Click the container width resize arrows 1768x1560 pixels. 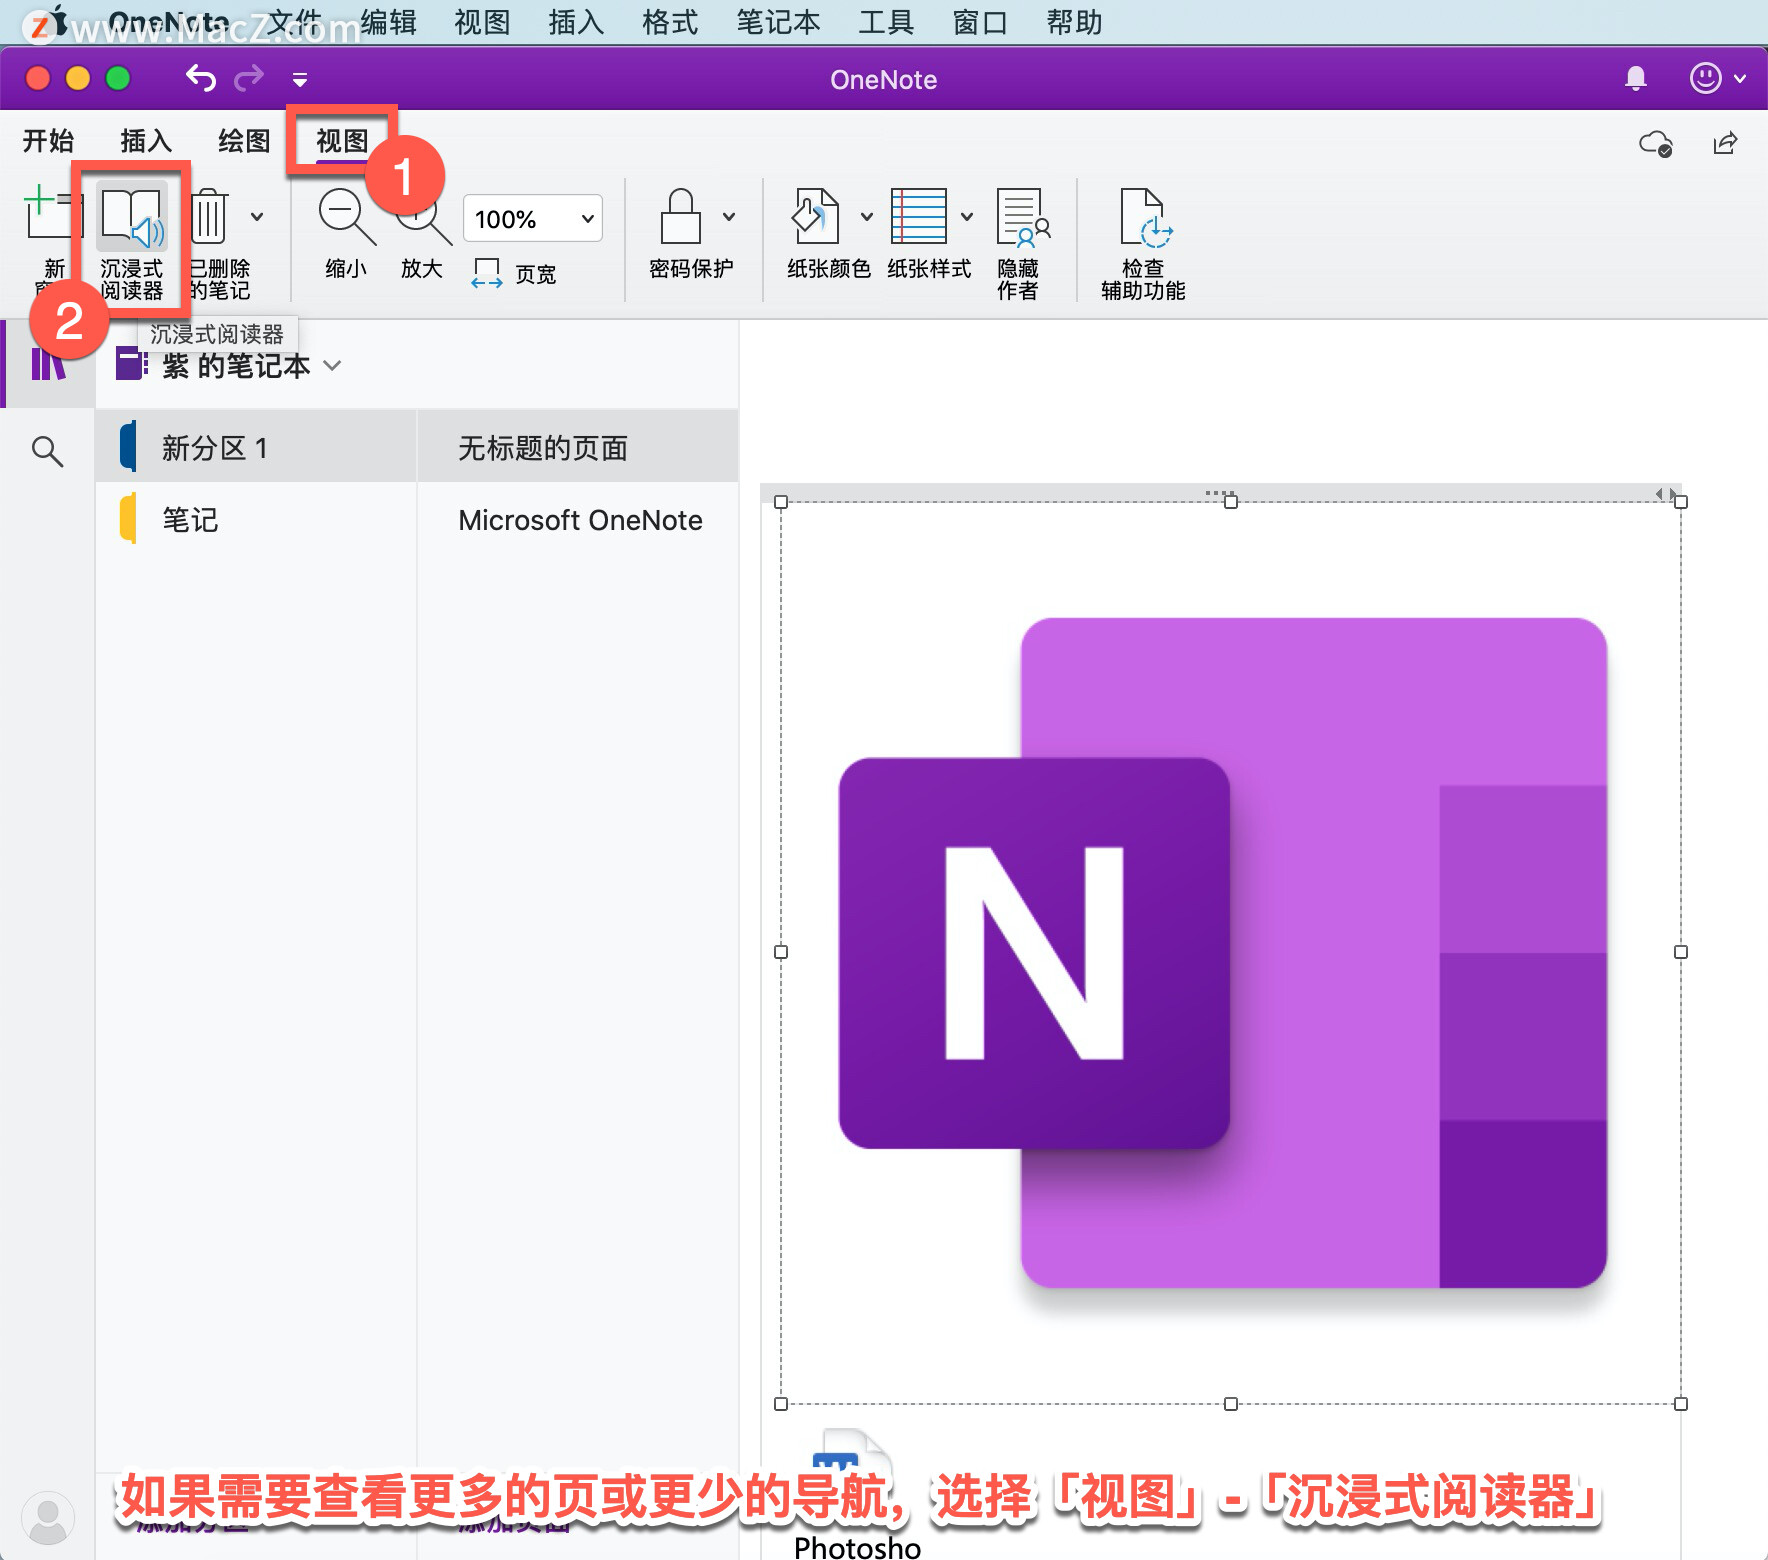pos(1666,493)
